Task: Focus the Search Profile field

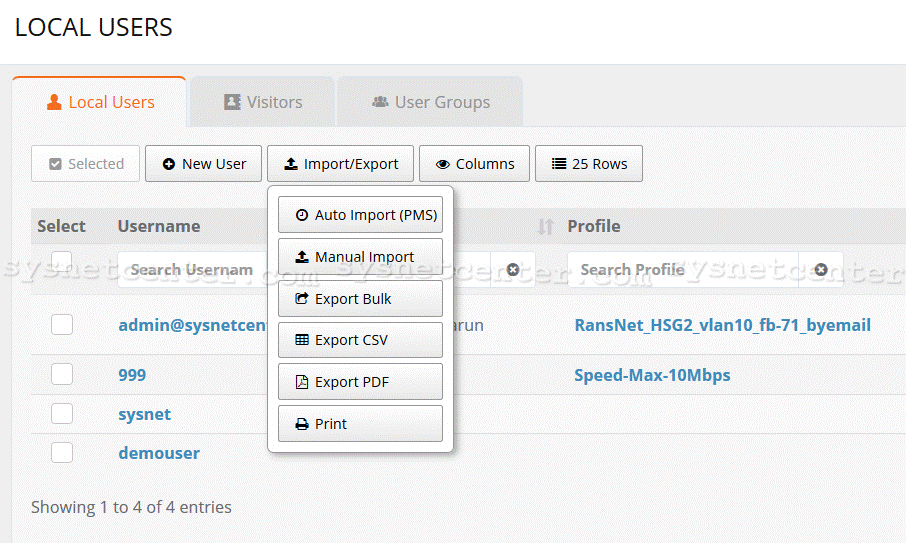Action: click(x=683, y=270)
